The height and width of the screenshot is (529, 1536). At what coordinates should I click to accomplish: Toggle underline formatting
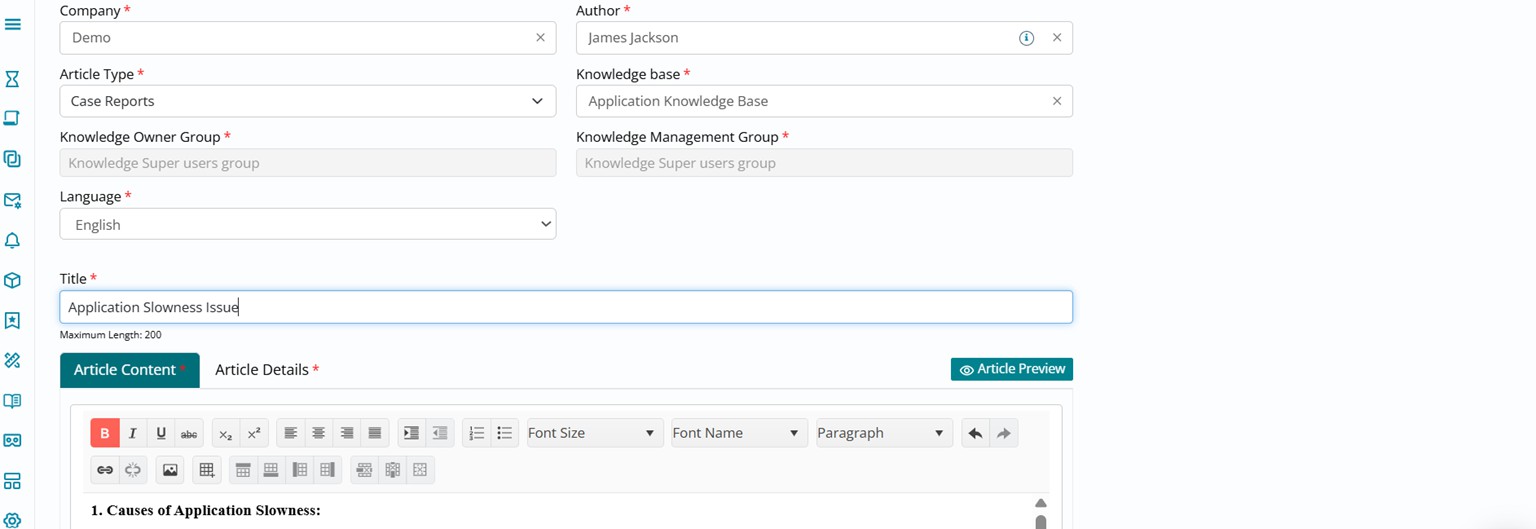tap(161, 433)
